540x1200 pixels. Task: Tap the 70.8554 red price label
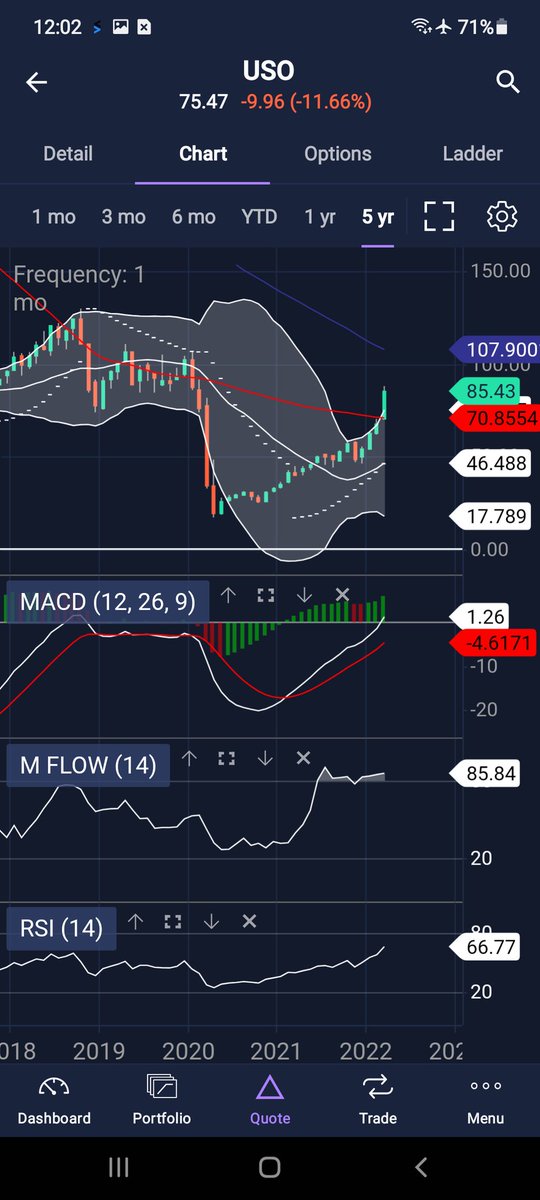coord(496,419)
